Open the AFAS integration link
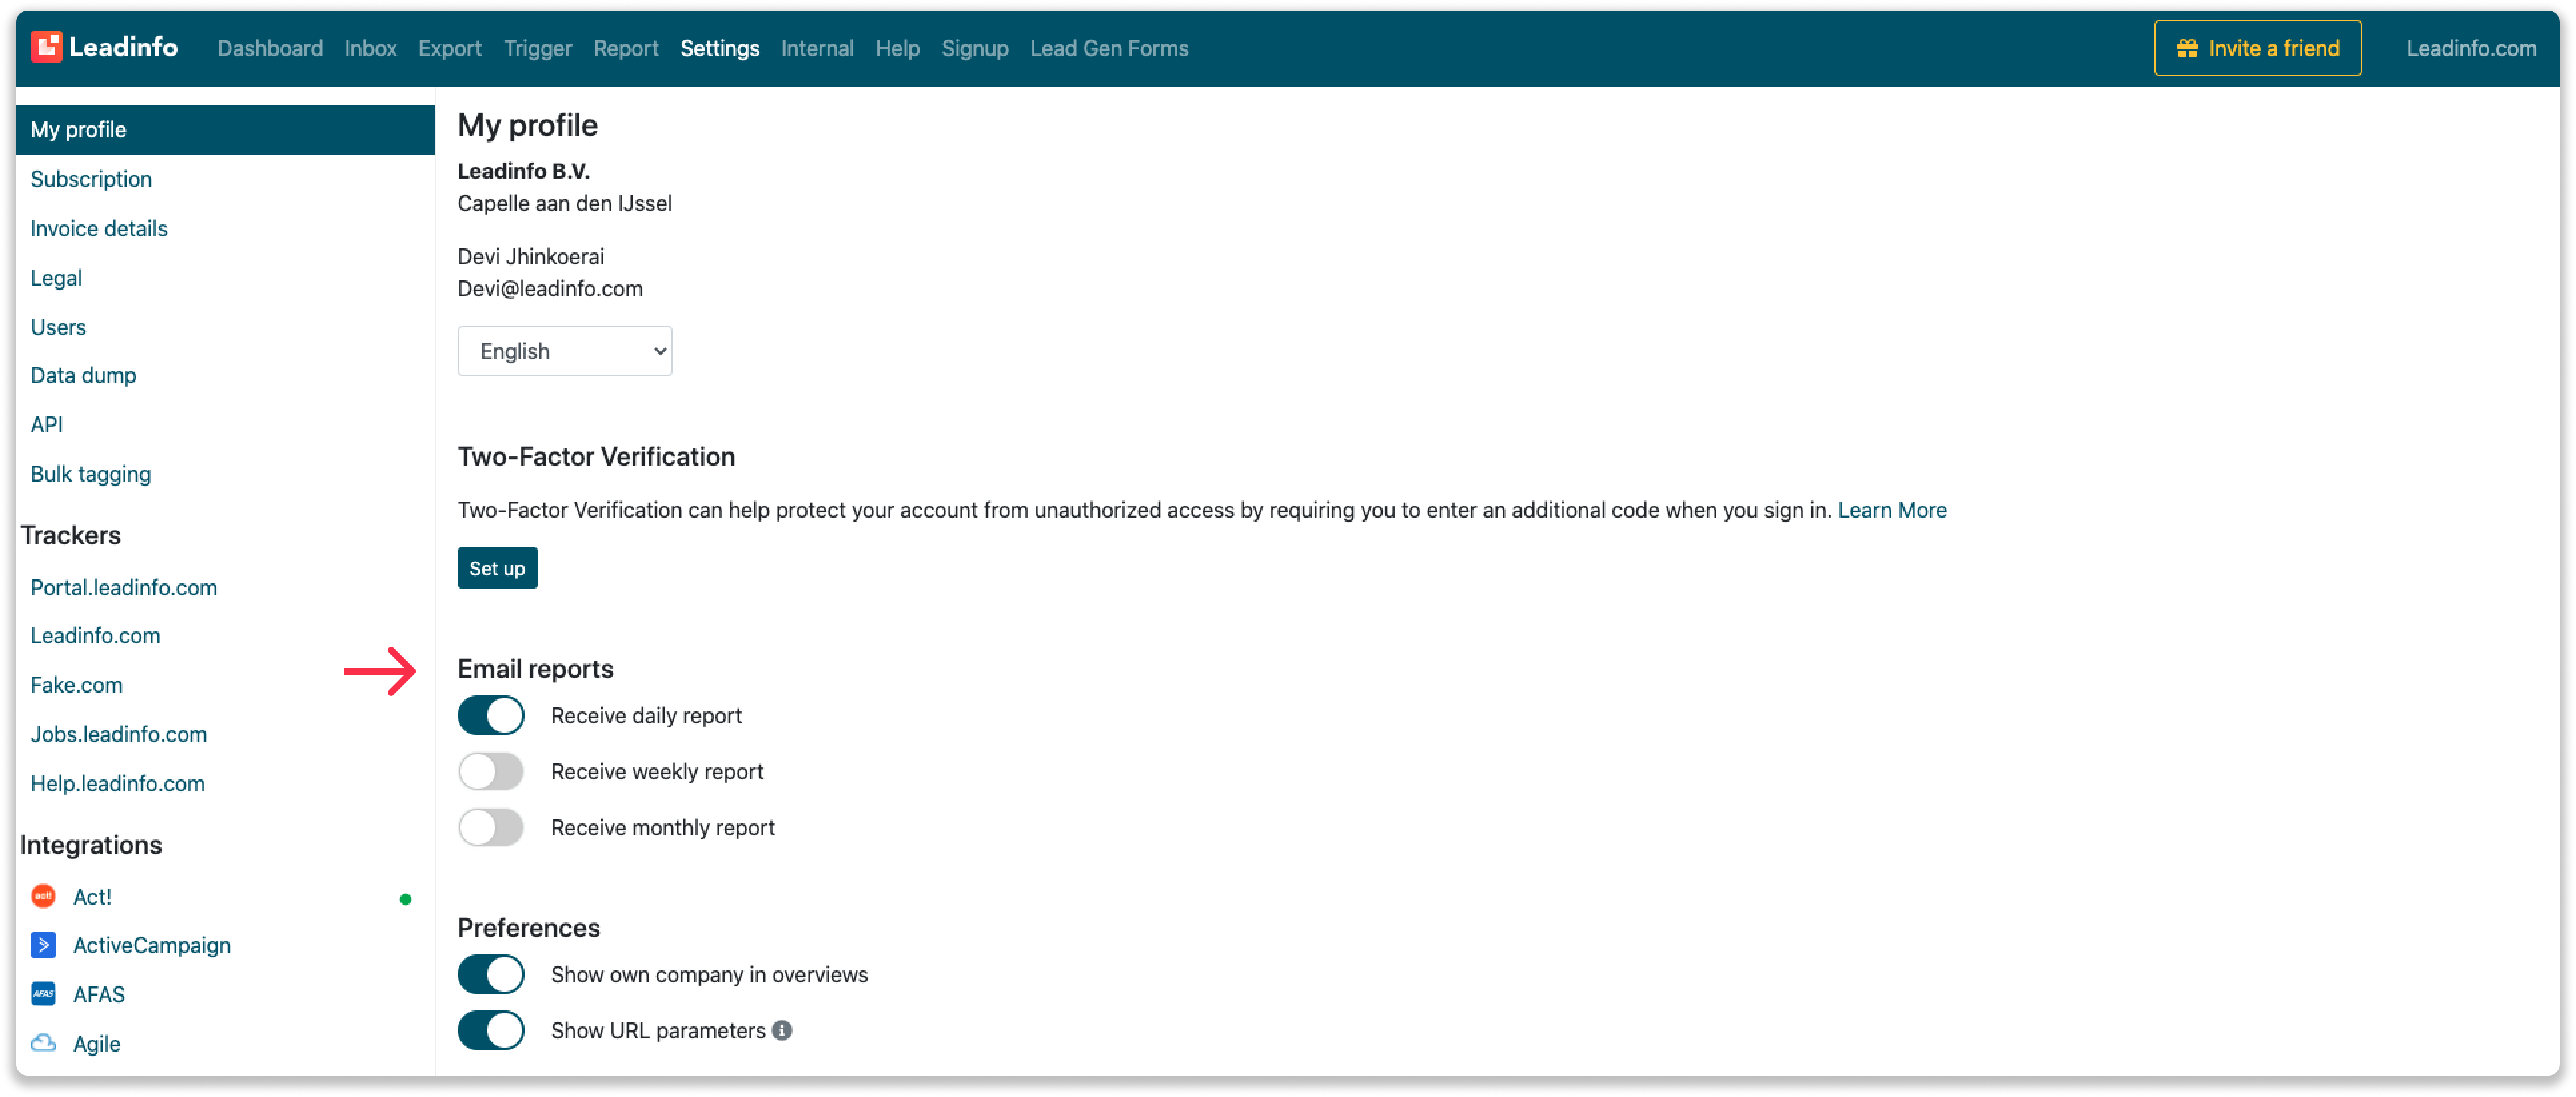Screen dimensions: 2576x1097 (99, 994)
